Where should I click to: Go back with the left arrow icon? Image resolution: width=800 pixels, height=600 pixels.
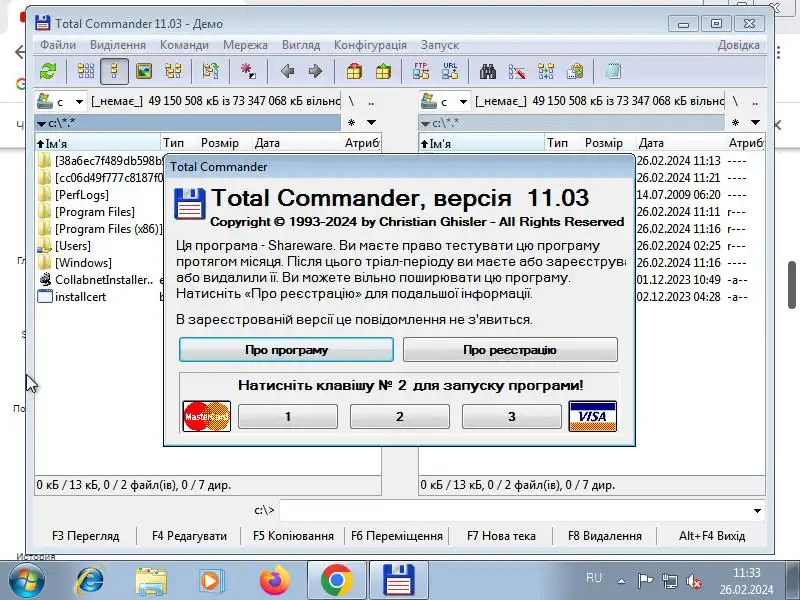[288, 71]
